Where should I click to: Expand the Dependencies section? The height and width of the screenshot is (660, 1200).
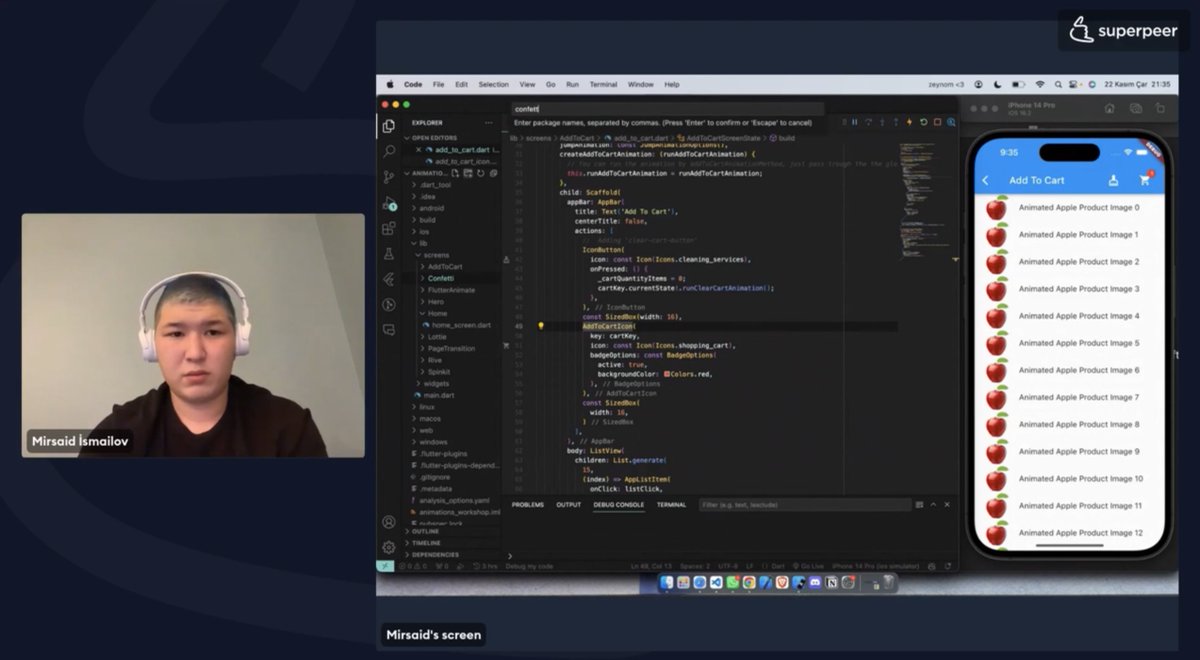coord(435,554)
